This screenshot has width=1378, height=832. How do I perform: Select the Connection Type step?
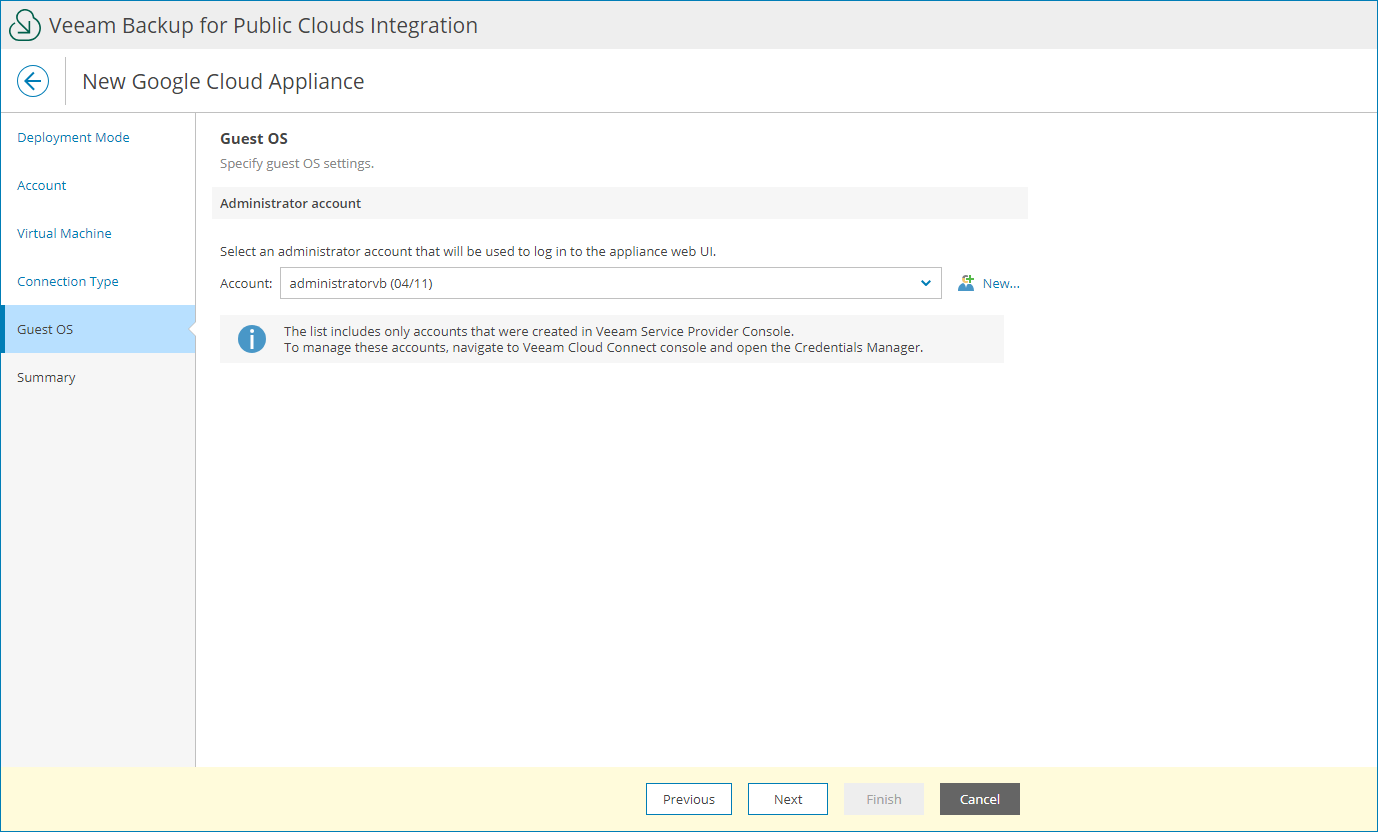tap(67, 281)
